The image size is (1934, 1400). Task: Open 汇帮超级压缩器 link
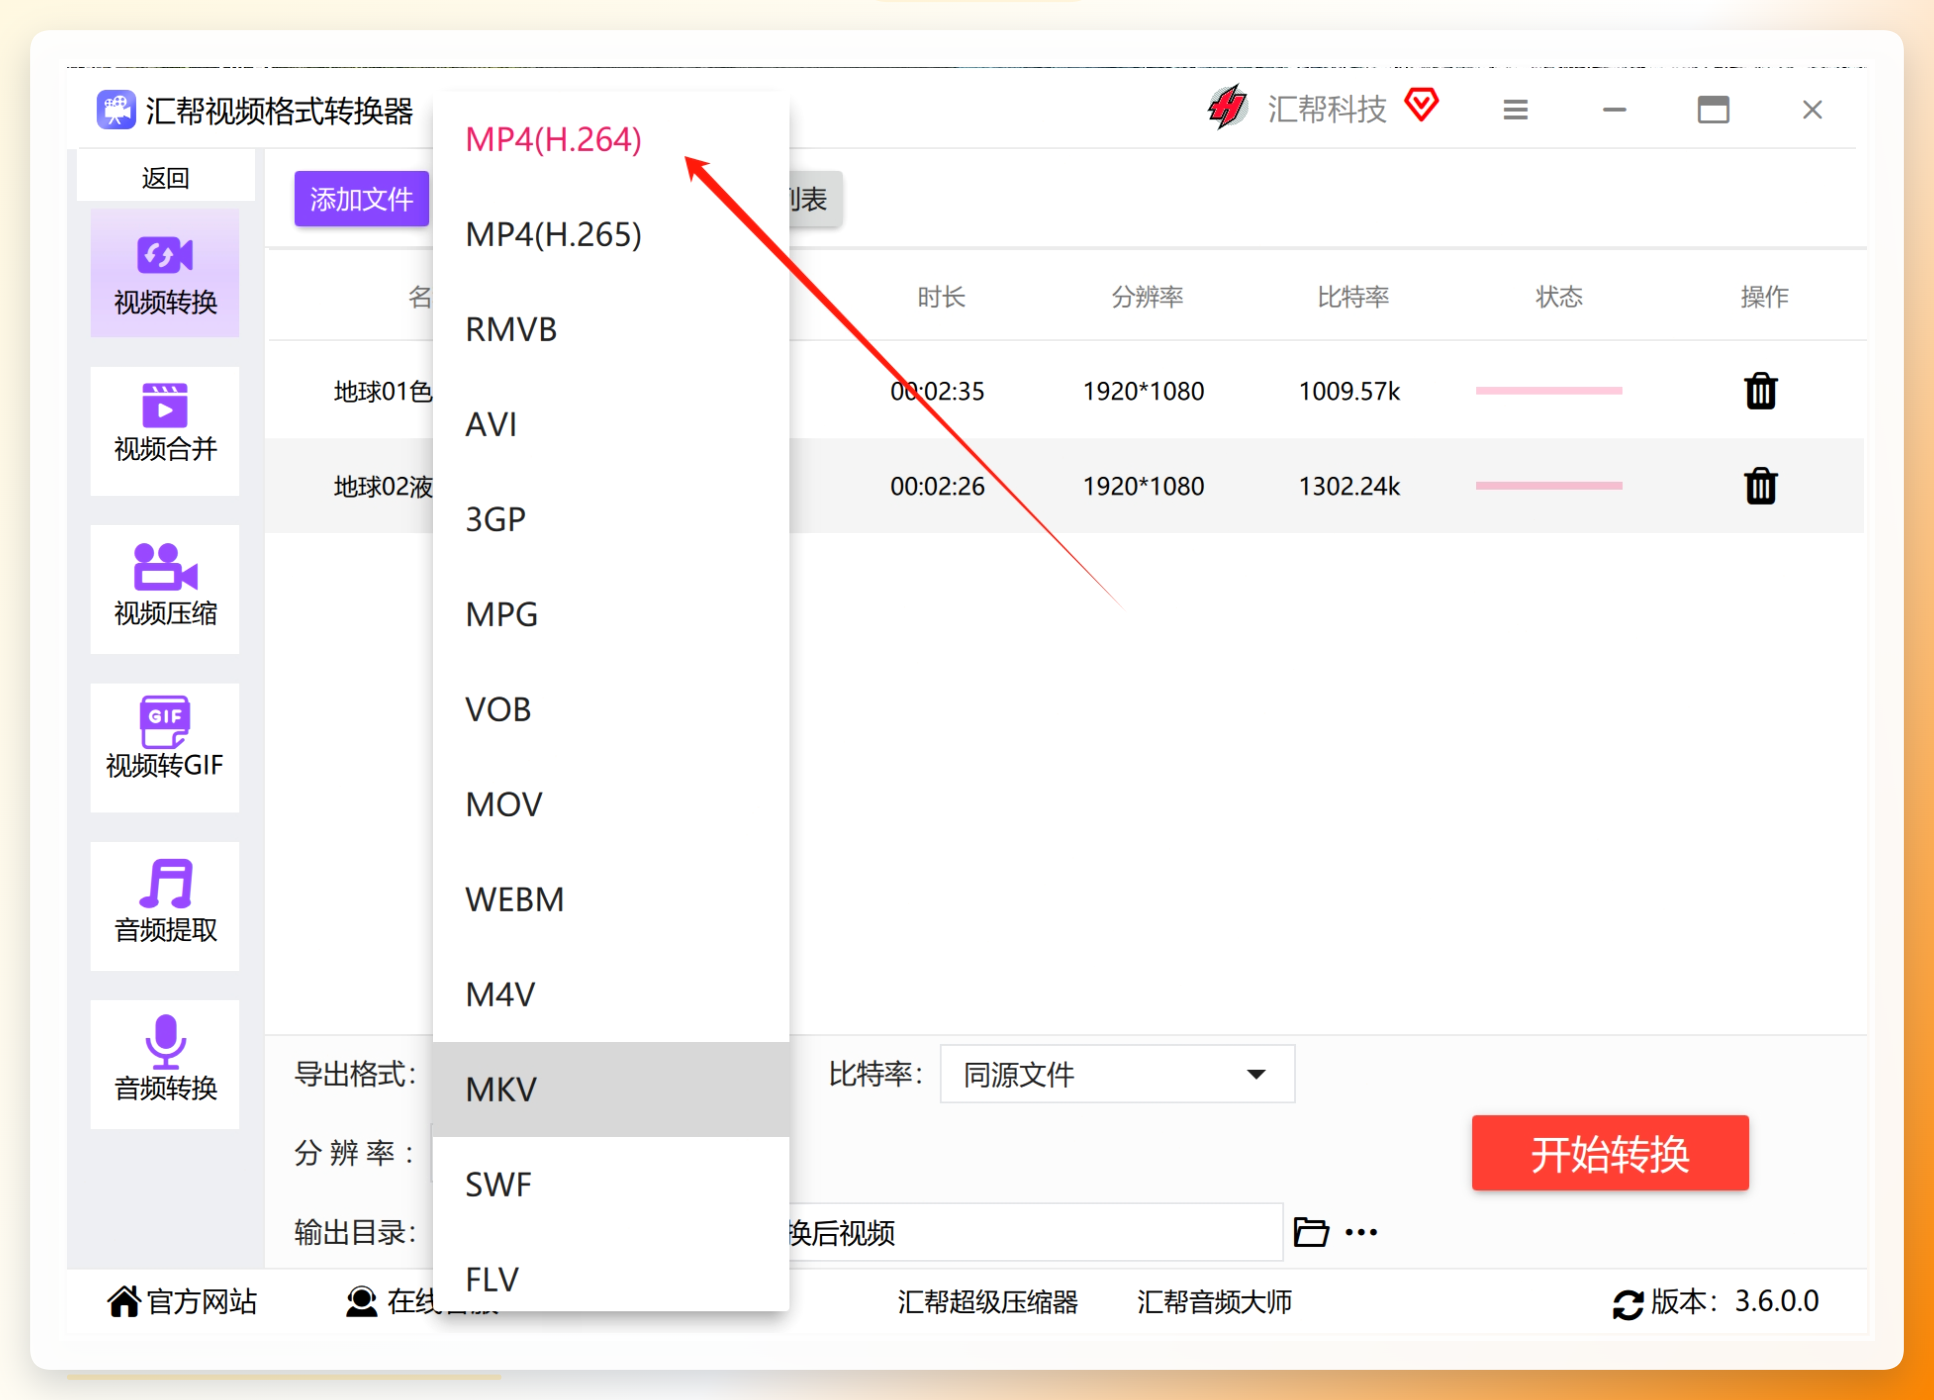coord(987,1302)
